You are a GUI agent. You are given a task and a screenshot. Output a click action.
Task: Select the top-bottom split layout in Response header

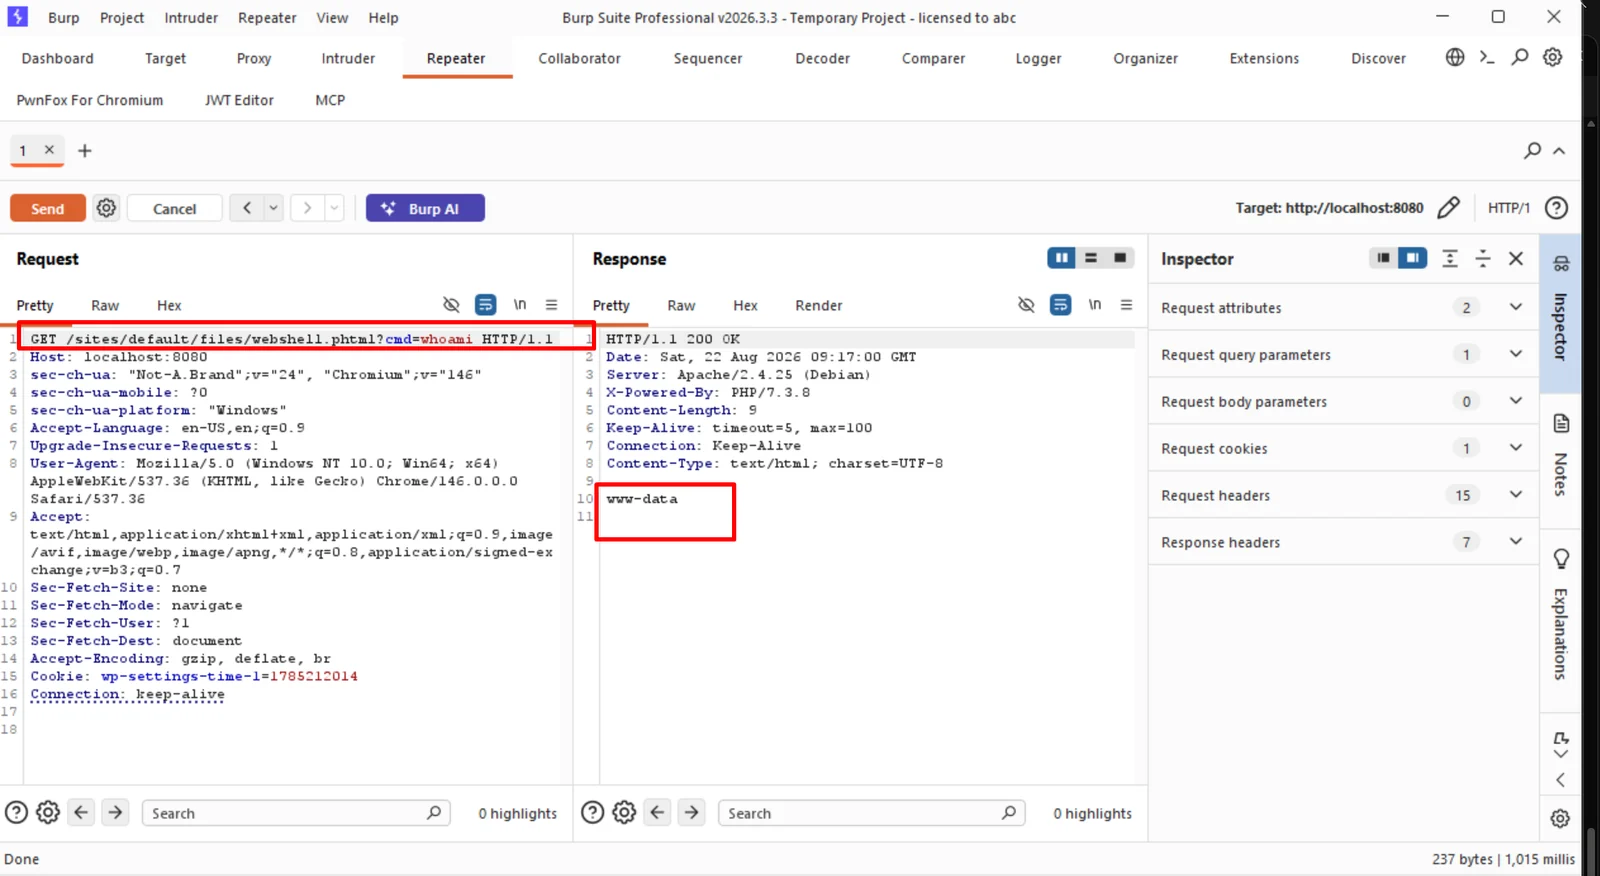coord(1091,258)
